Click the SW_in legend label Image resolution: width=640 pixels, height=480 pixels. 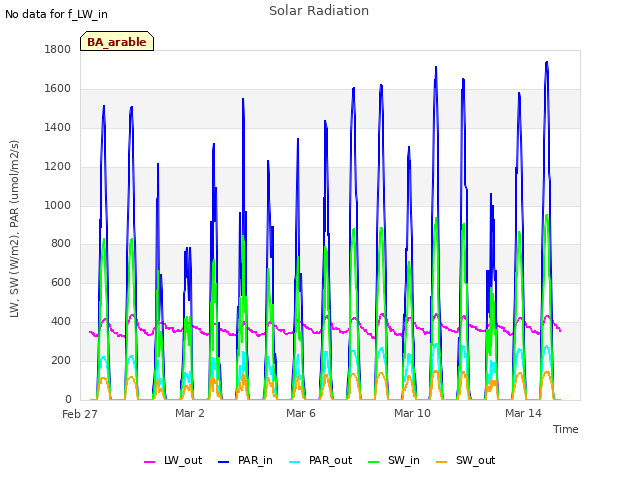pos(404,460)
